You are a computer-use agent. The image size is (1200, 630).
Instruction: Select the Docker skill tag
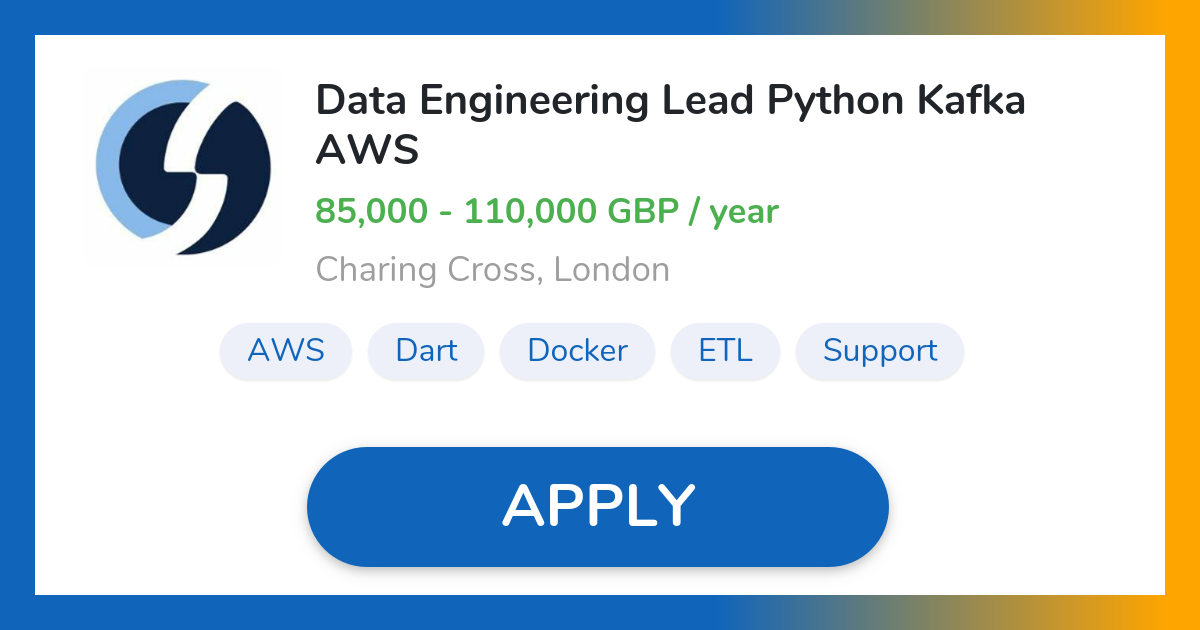point(577,351)
